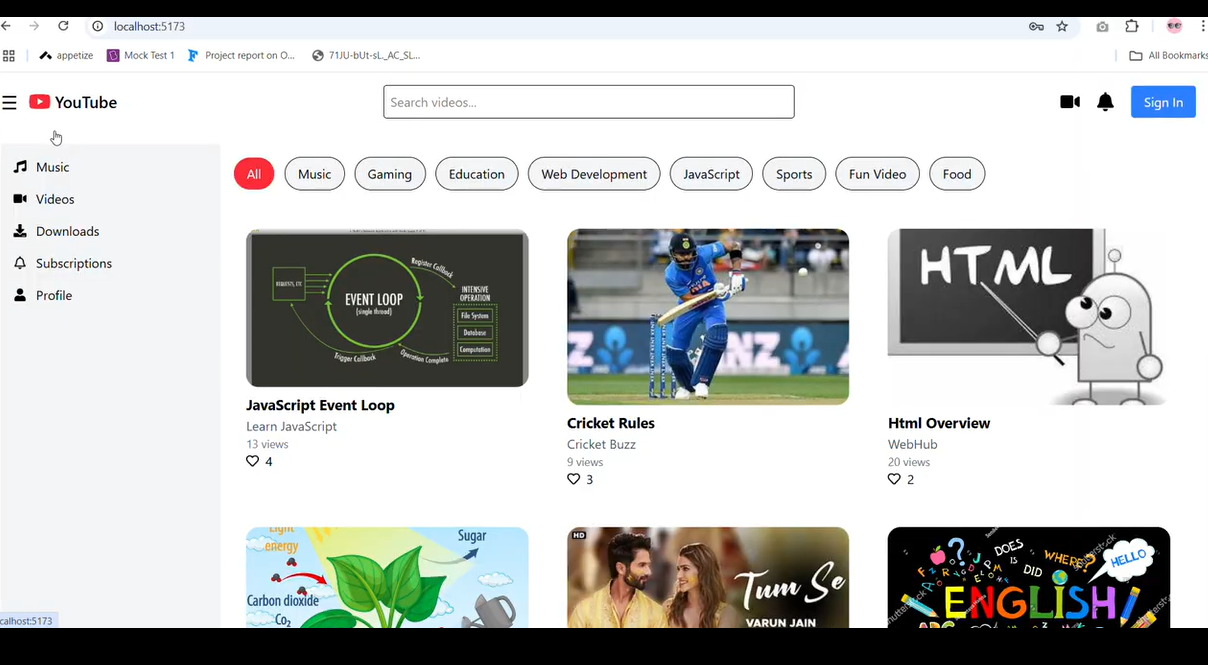The width and height of the screenshot is (1208, 665).
Task: Click the red YouTube logo icon
Action: (40, 102)
